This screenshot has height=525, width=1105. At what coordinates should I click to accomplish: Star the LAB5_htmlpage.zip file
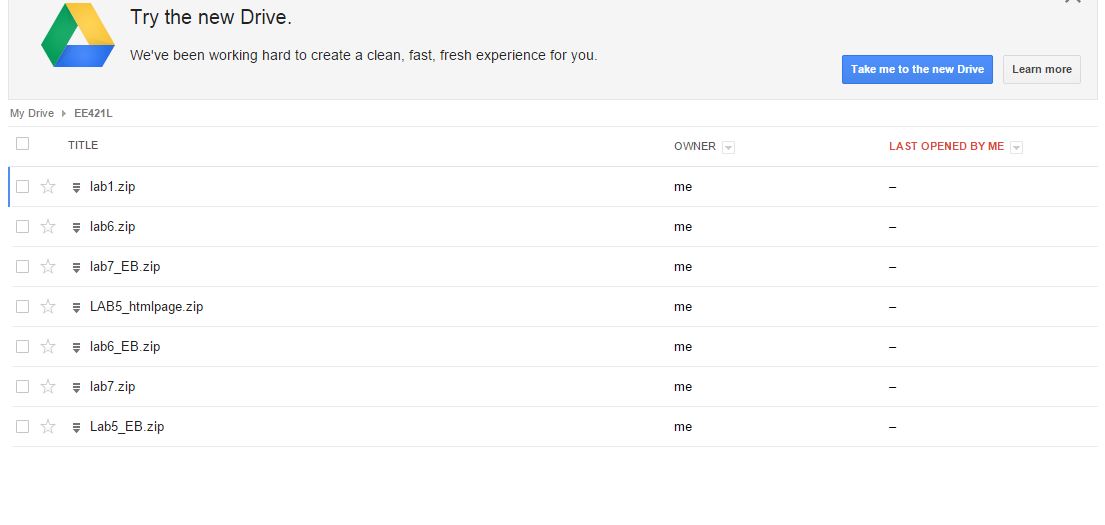[x=48, y=306]
